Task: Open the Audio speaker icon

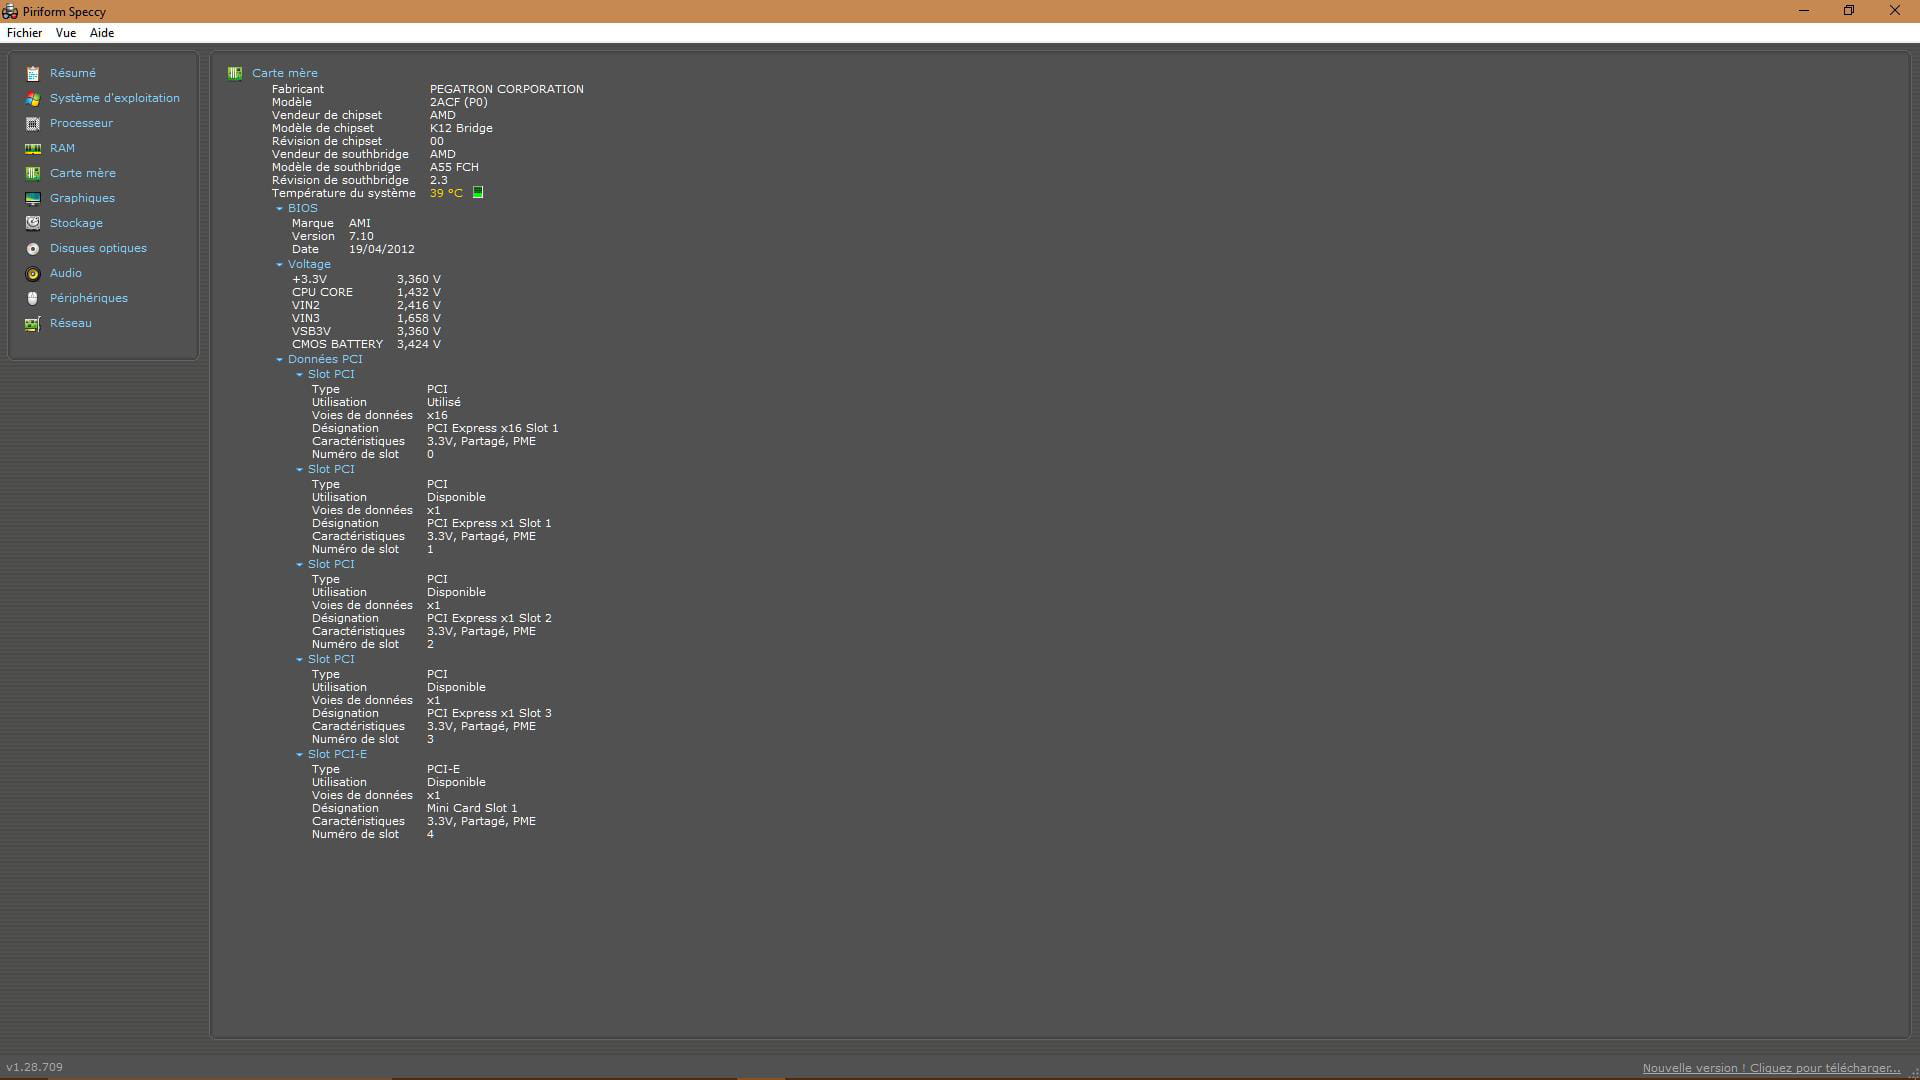Action: click(33, 273)
